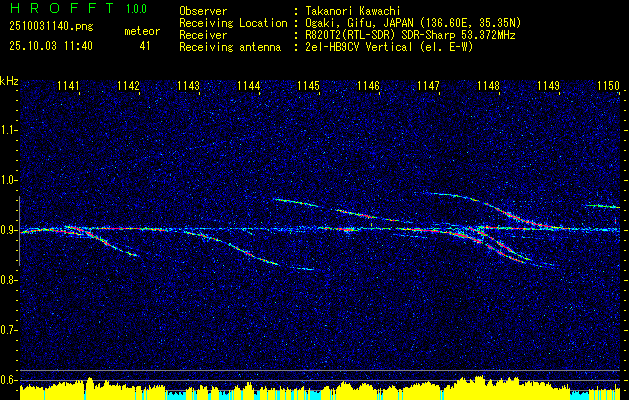Click the meteor label
The image size is (629, 400).
point(142,31)
